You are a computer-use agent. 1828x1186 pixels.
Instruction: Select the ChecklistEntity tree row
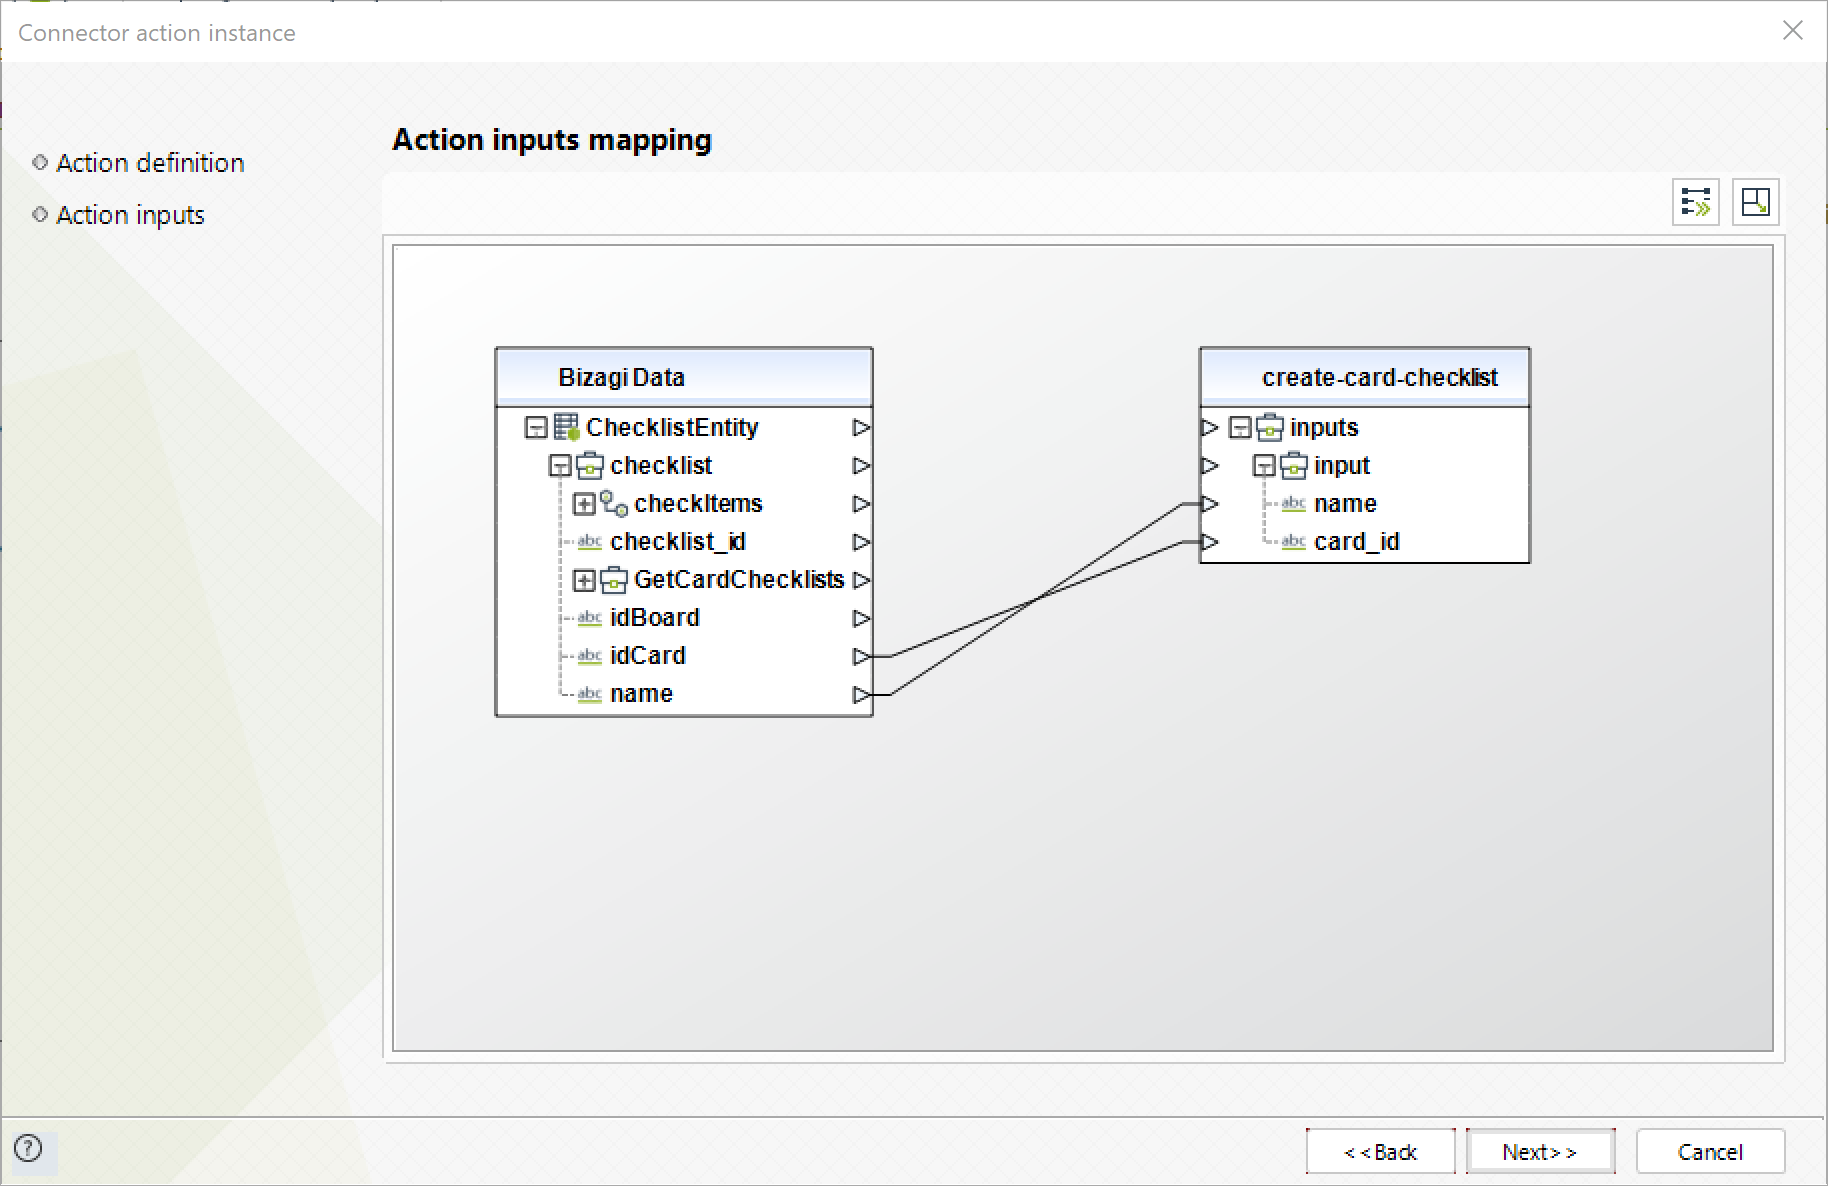(x=672, y=428)
